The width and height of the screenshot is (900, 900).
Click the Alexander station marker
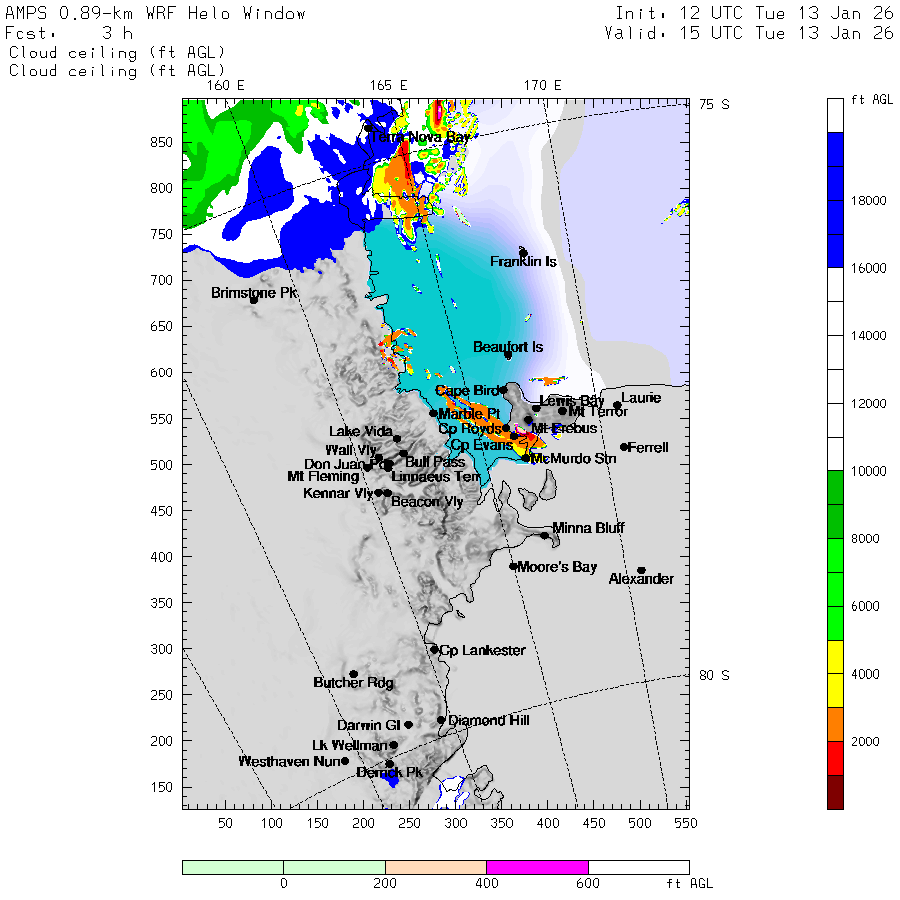click(641, 570)
